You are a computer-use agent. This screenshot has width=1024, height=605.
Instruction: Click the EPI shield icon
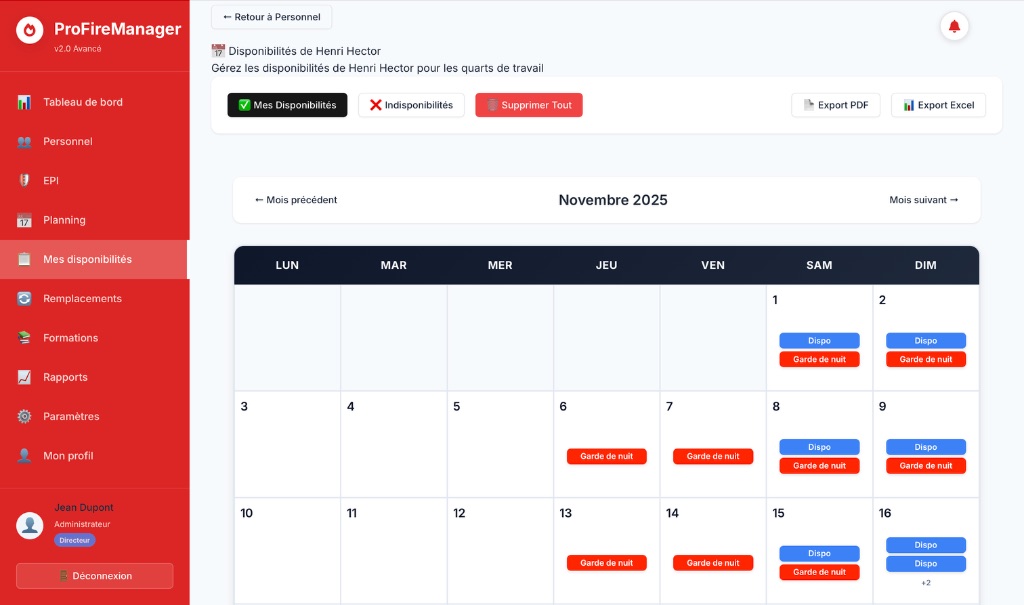pos(24,181)
